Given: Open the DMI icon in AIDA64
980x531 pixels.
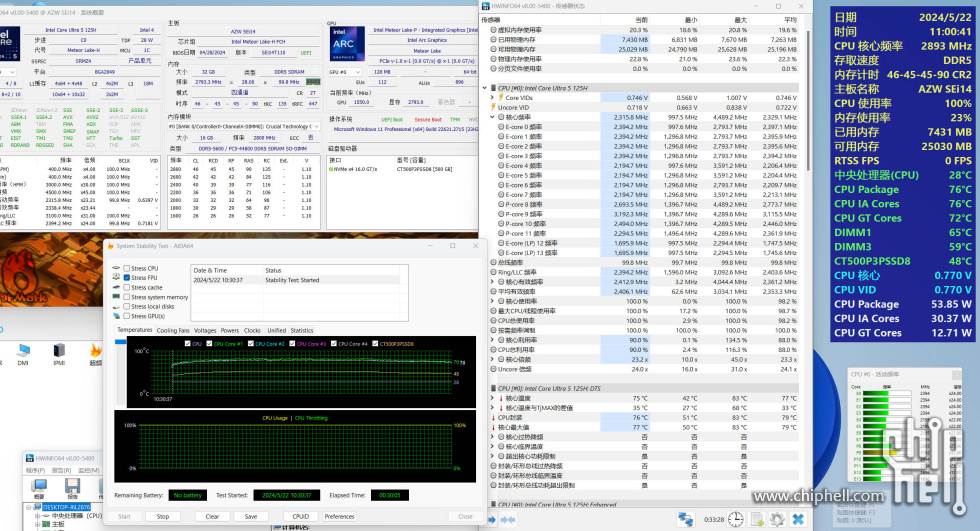Looking at the screenshot, I should click(x=23, y=350).
